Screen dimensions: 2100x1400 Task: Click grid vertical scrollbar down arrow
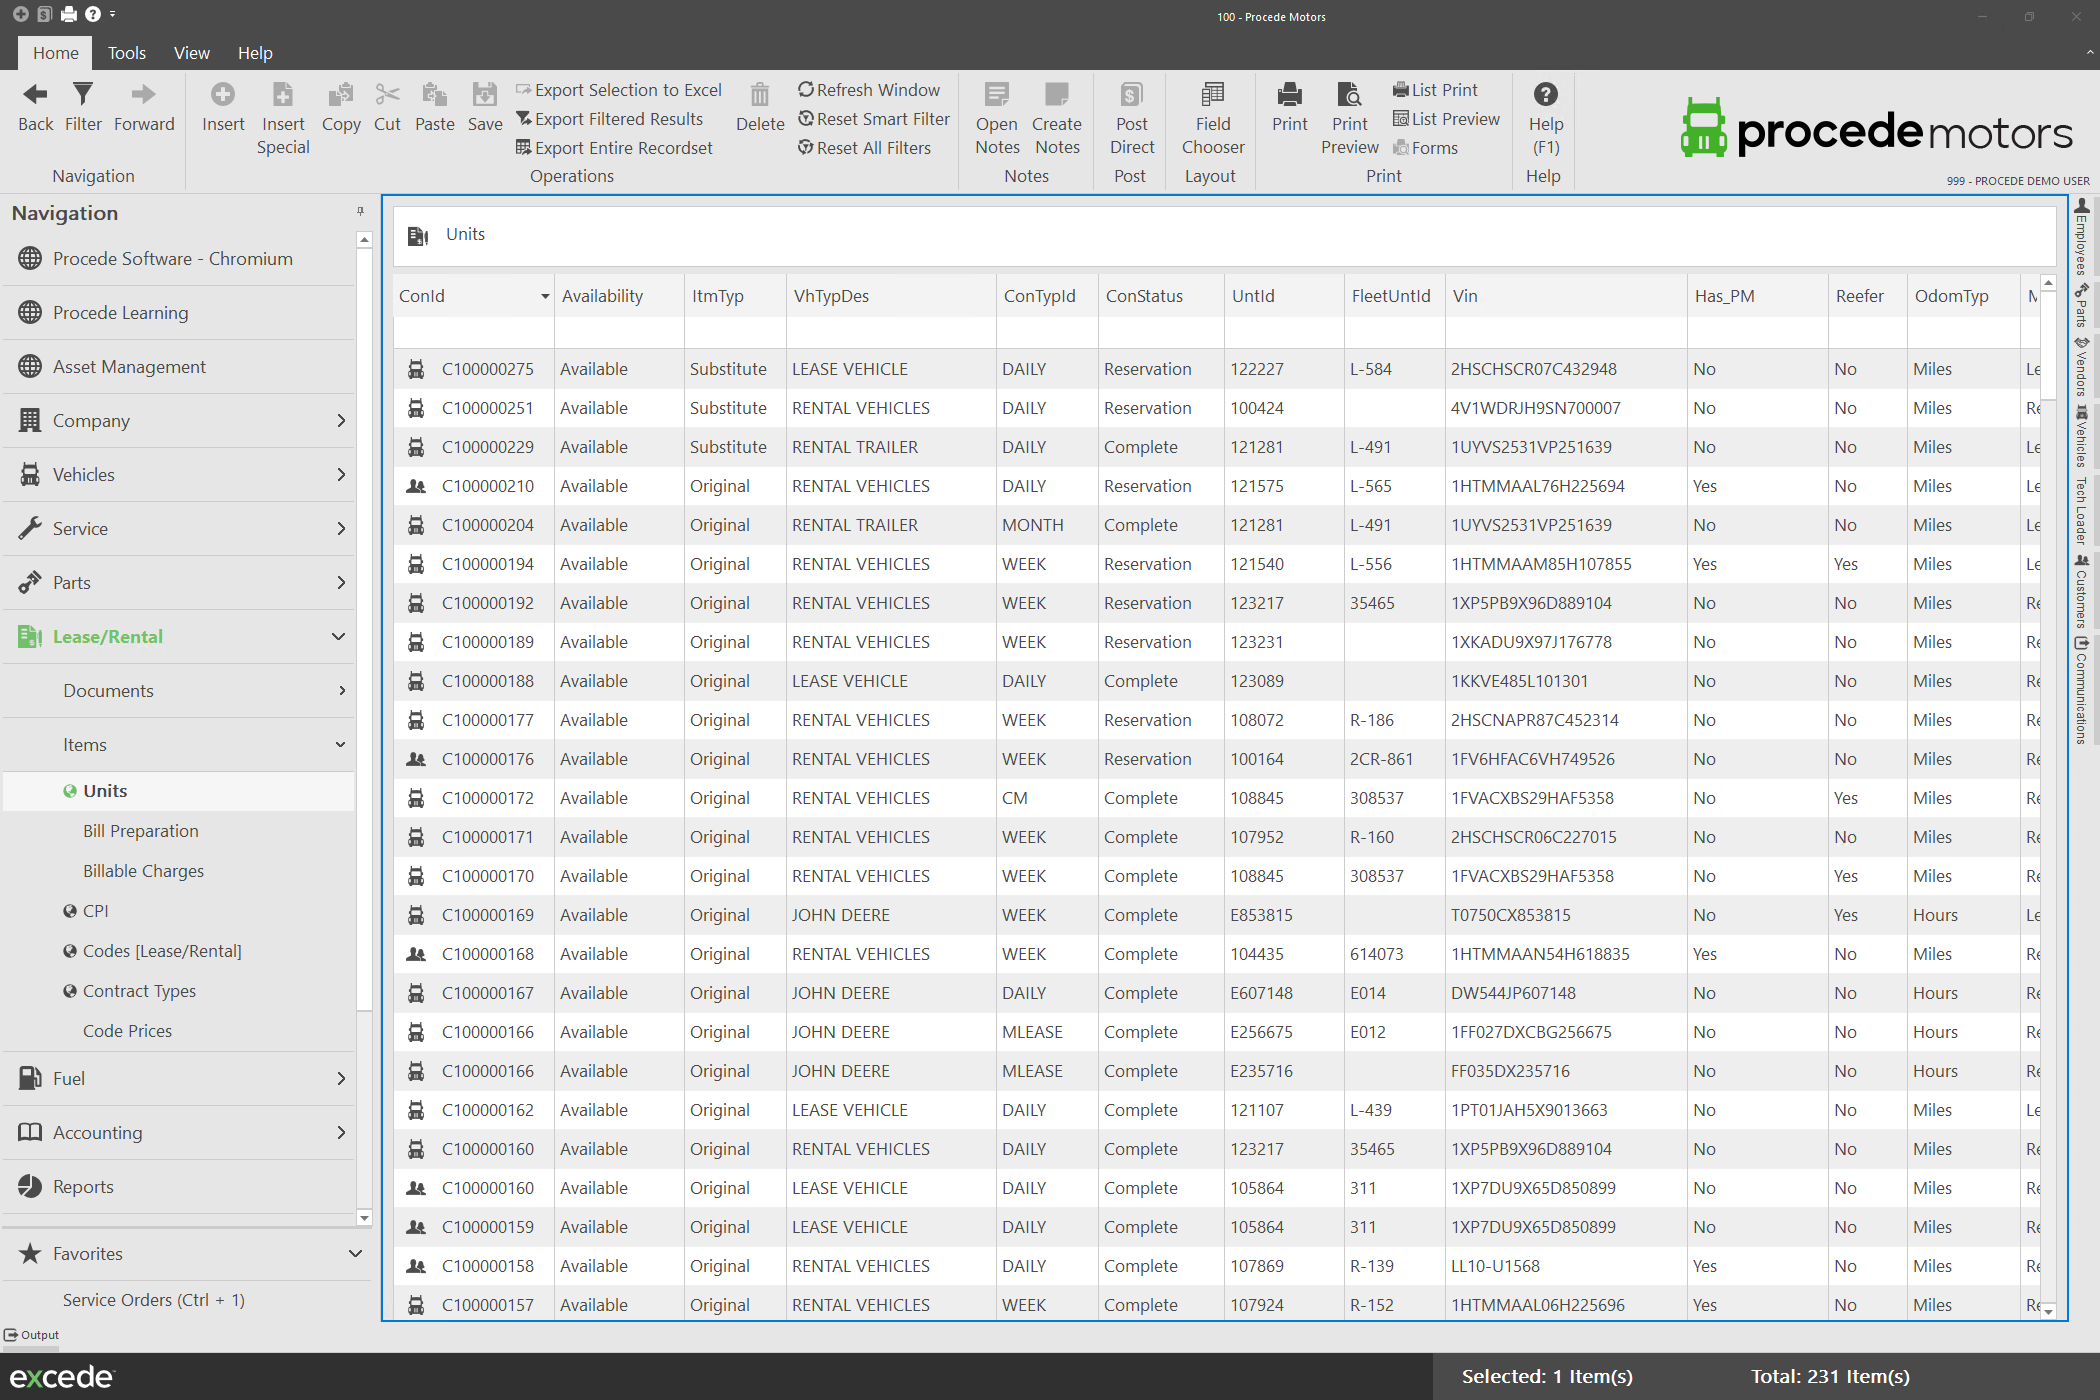[2049, 1310]
